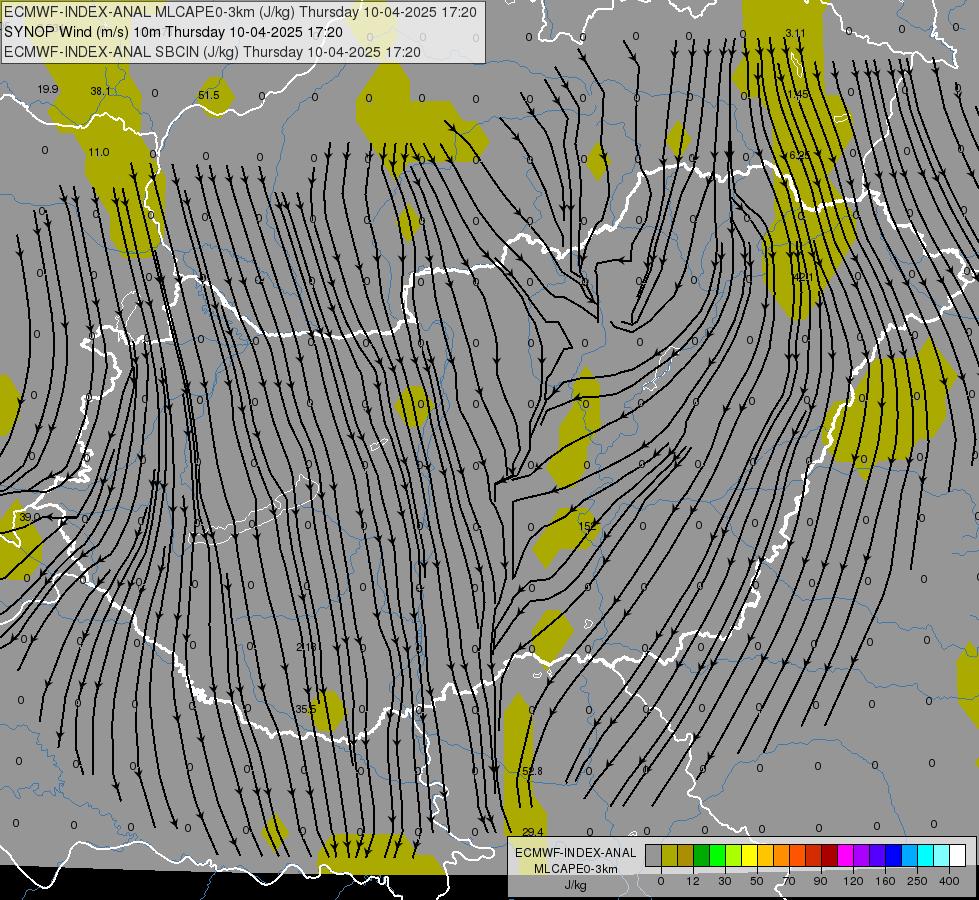Viewport: 979px width, 900px height.
Task: Select the cyan swatch right of legend tick 250
Action: (926, 855)
